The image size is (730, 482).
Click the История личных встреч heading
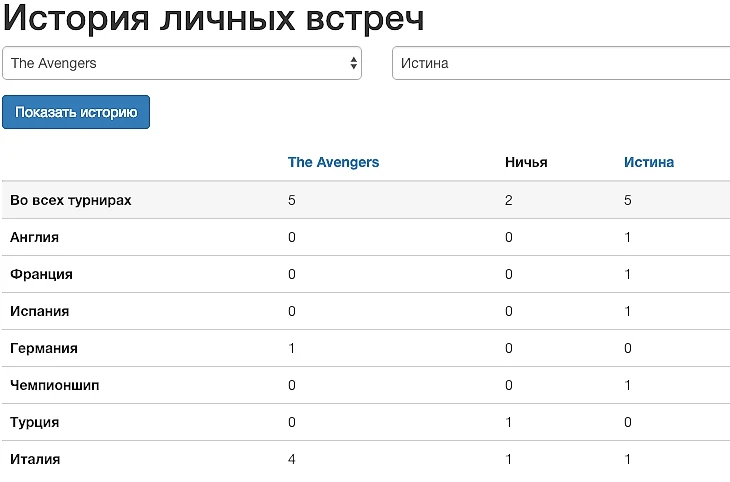coord(213,19)
